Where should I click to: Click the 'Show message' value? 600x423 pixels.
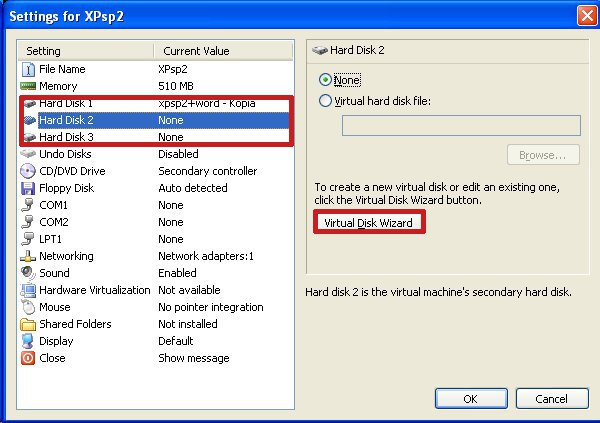194,358
